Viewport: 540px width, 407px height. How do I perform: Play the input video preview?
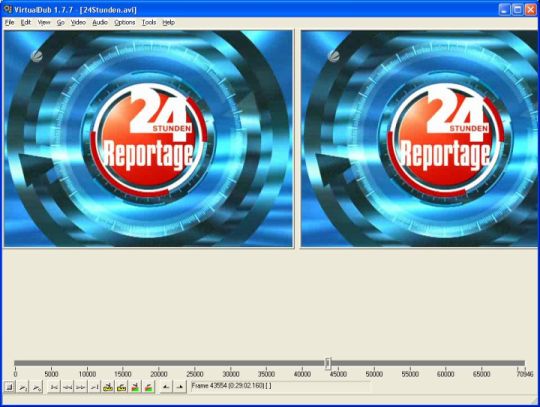pos(23,387)
